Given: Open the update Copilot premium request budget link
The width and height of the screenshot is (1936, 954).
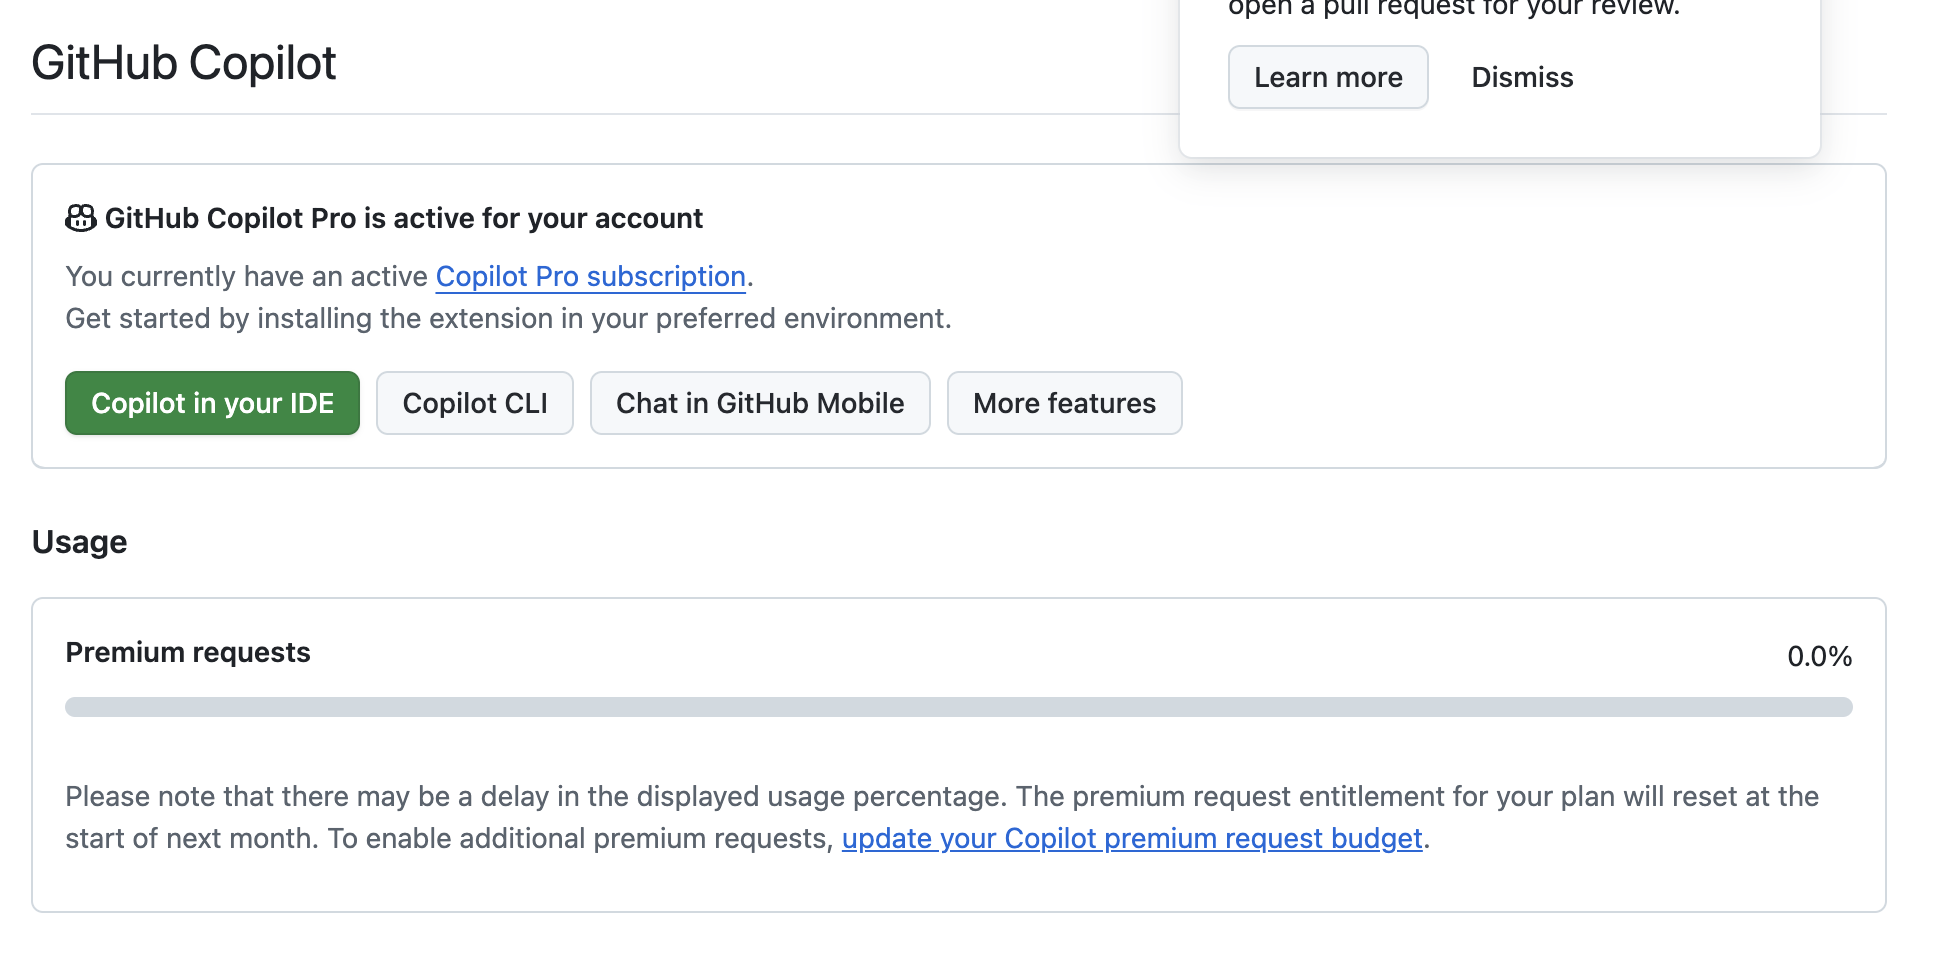Looking at the screenshot, I should click(x=1131, y=838).
